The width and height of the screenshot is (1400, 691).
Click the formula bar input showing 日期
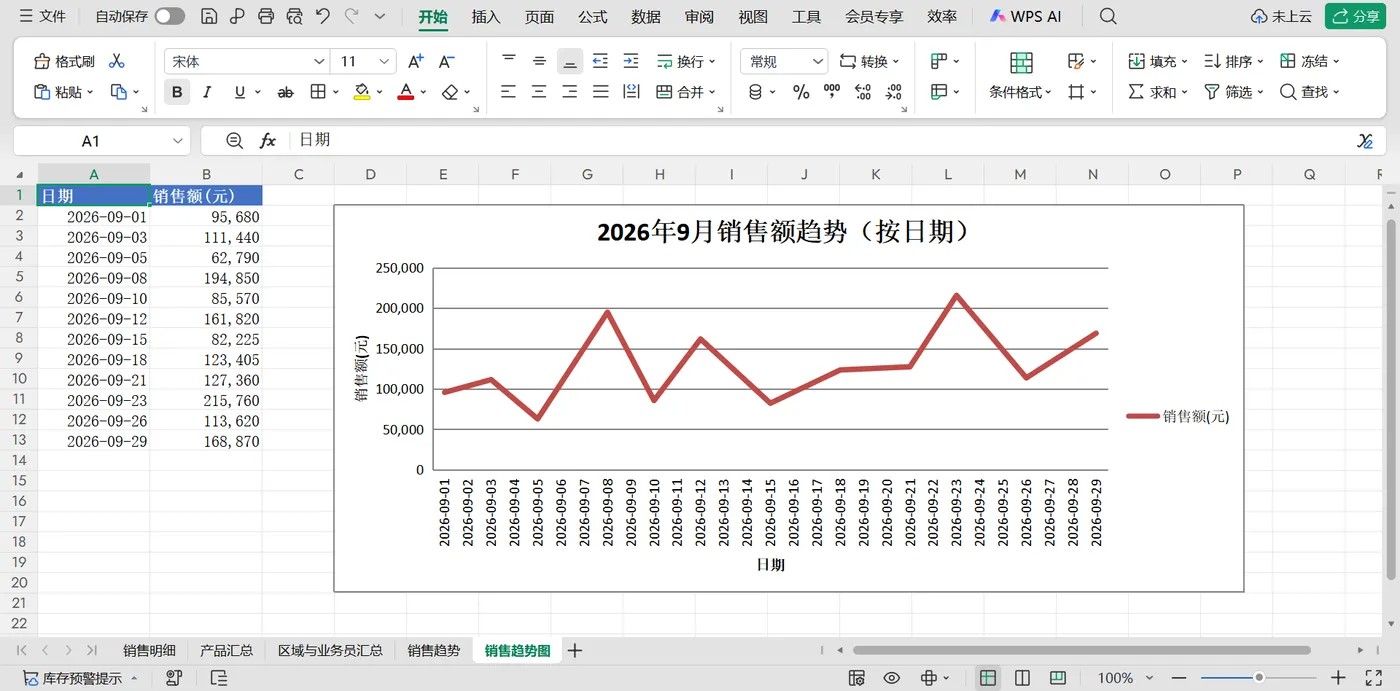coord(820,141)
